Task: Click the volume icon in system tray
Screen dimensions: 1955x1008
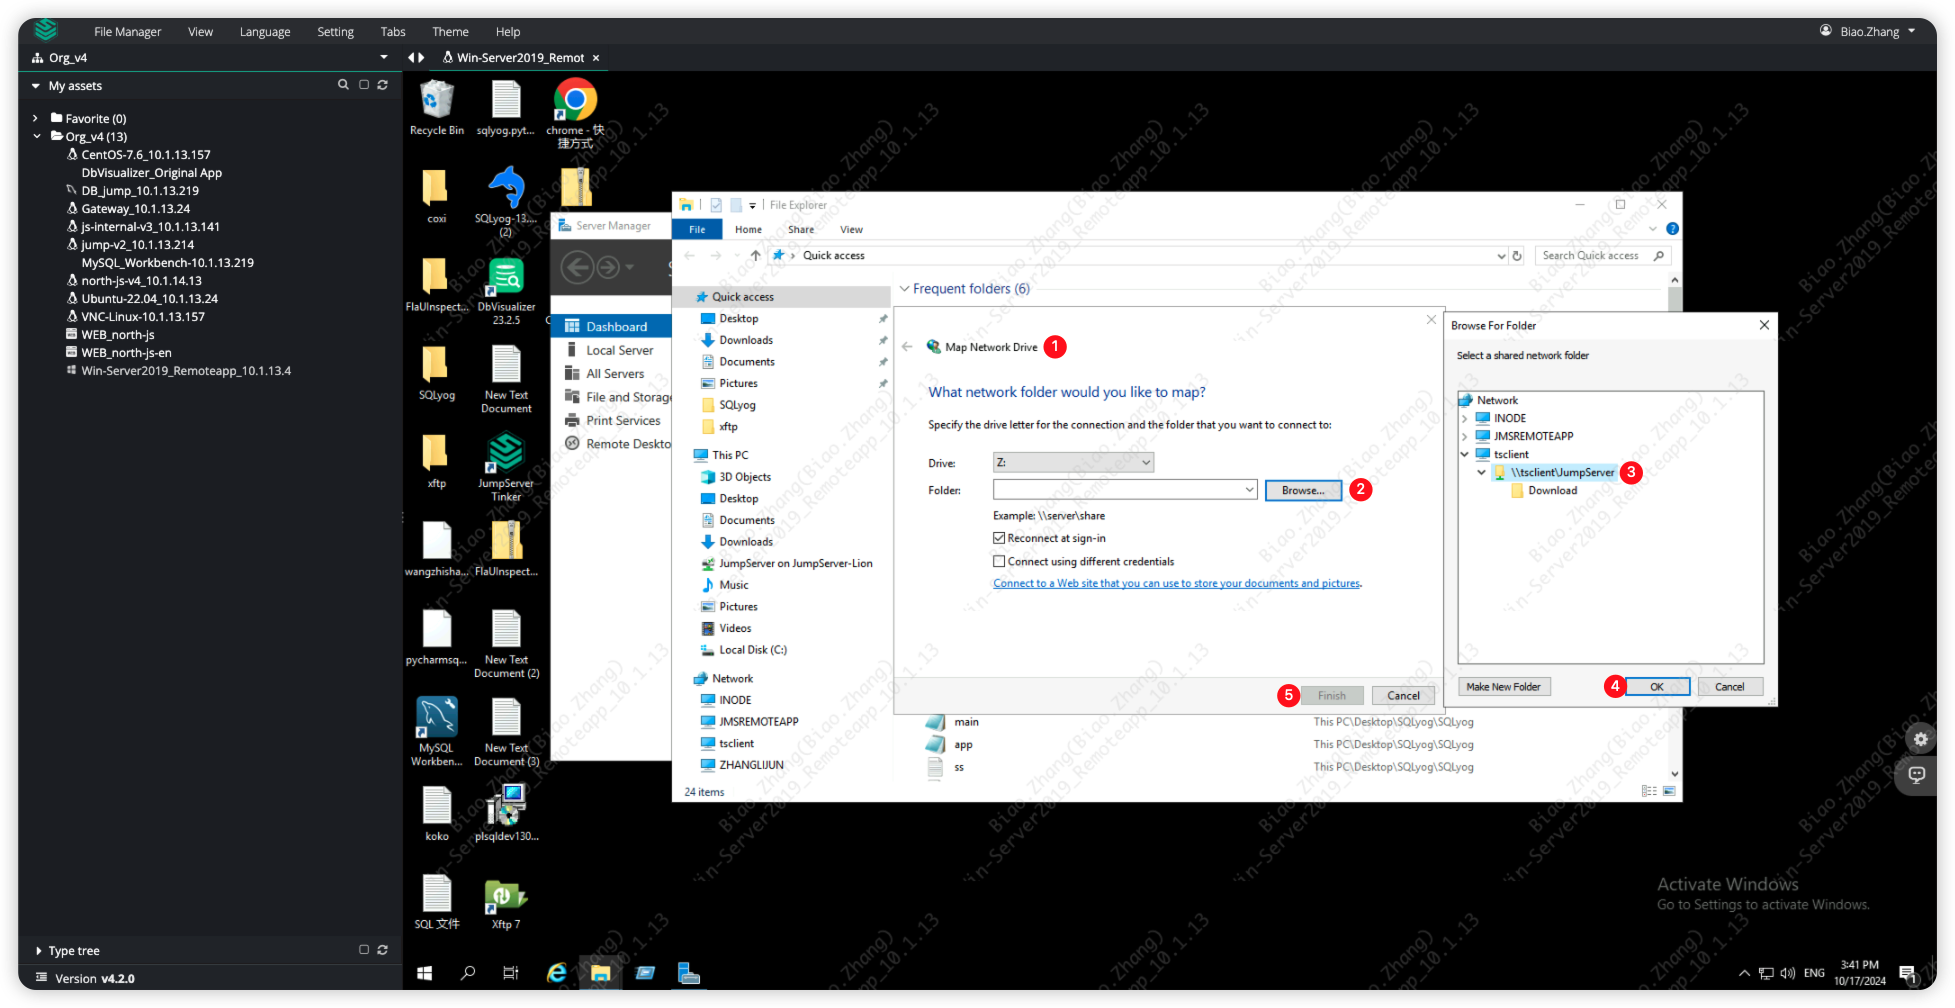Action: [x=1787, y=973]
